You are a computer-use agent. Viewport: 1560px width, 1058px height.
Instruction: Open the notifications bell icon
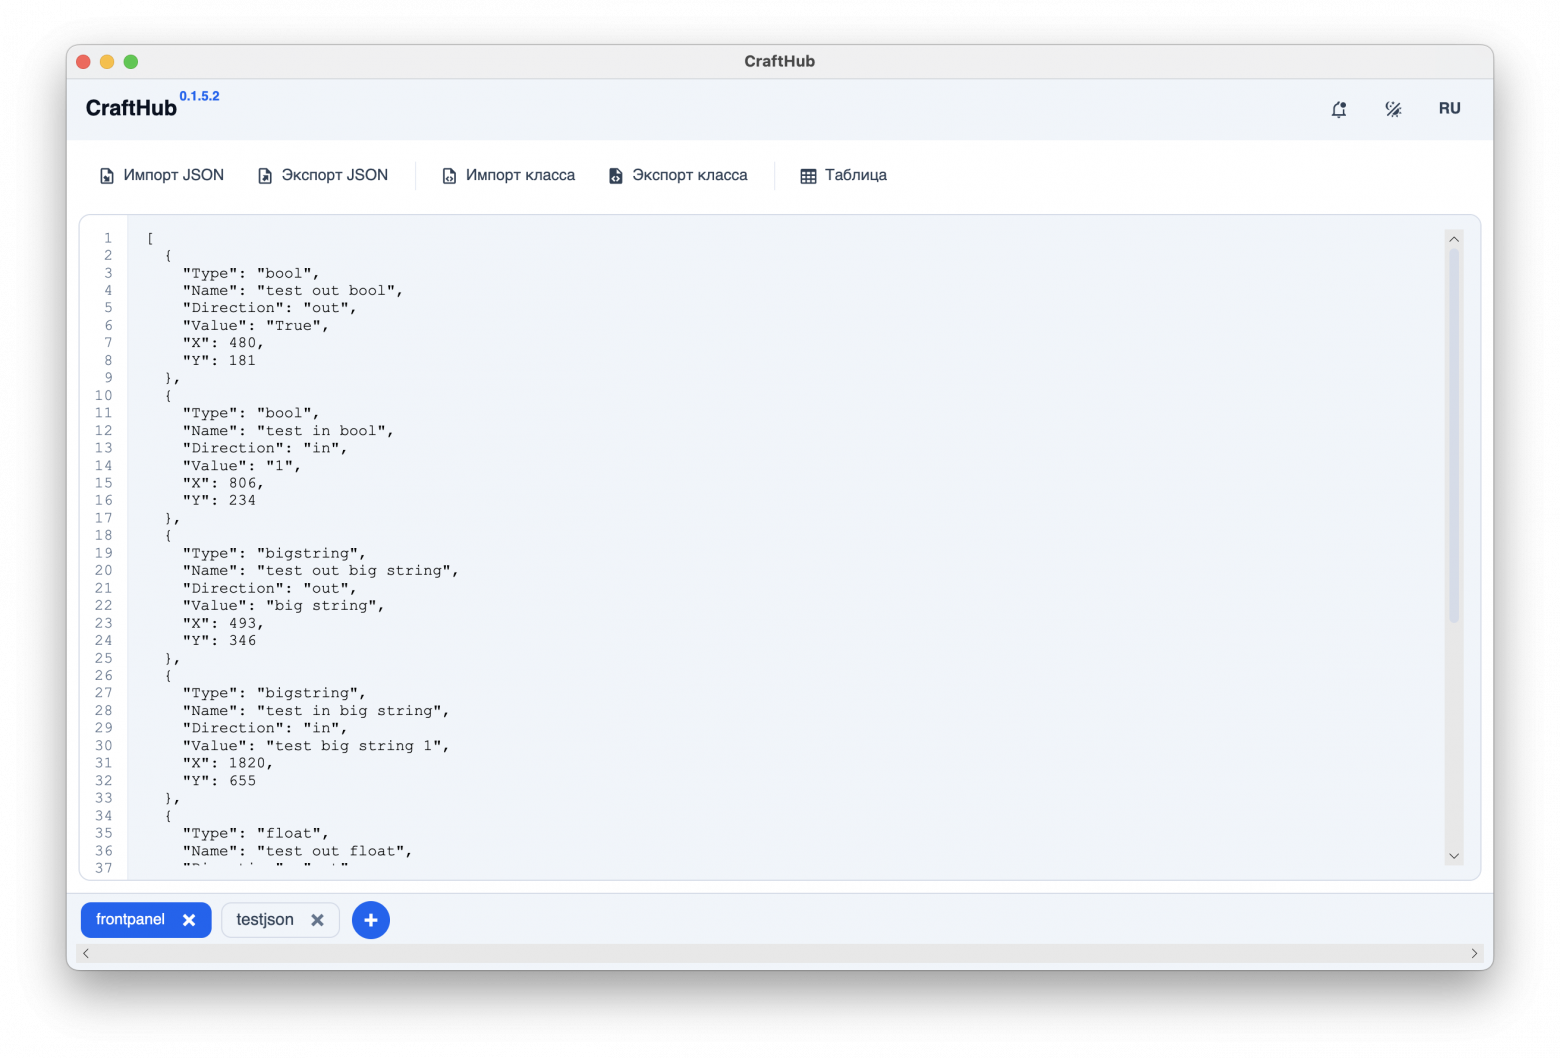coord(1339,109)
